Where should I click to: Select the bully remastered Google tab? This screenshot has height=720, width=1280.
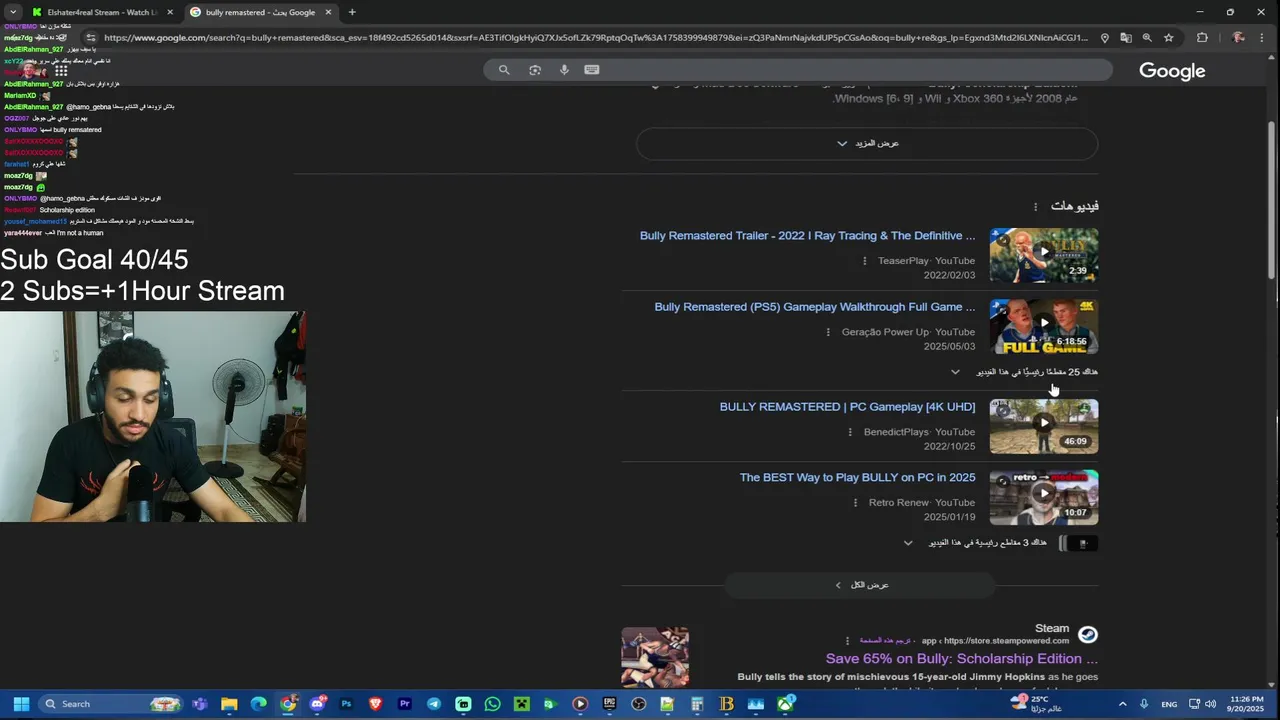point(261,12)
